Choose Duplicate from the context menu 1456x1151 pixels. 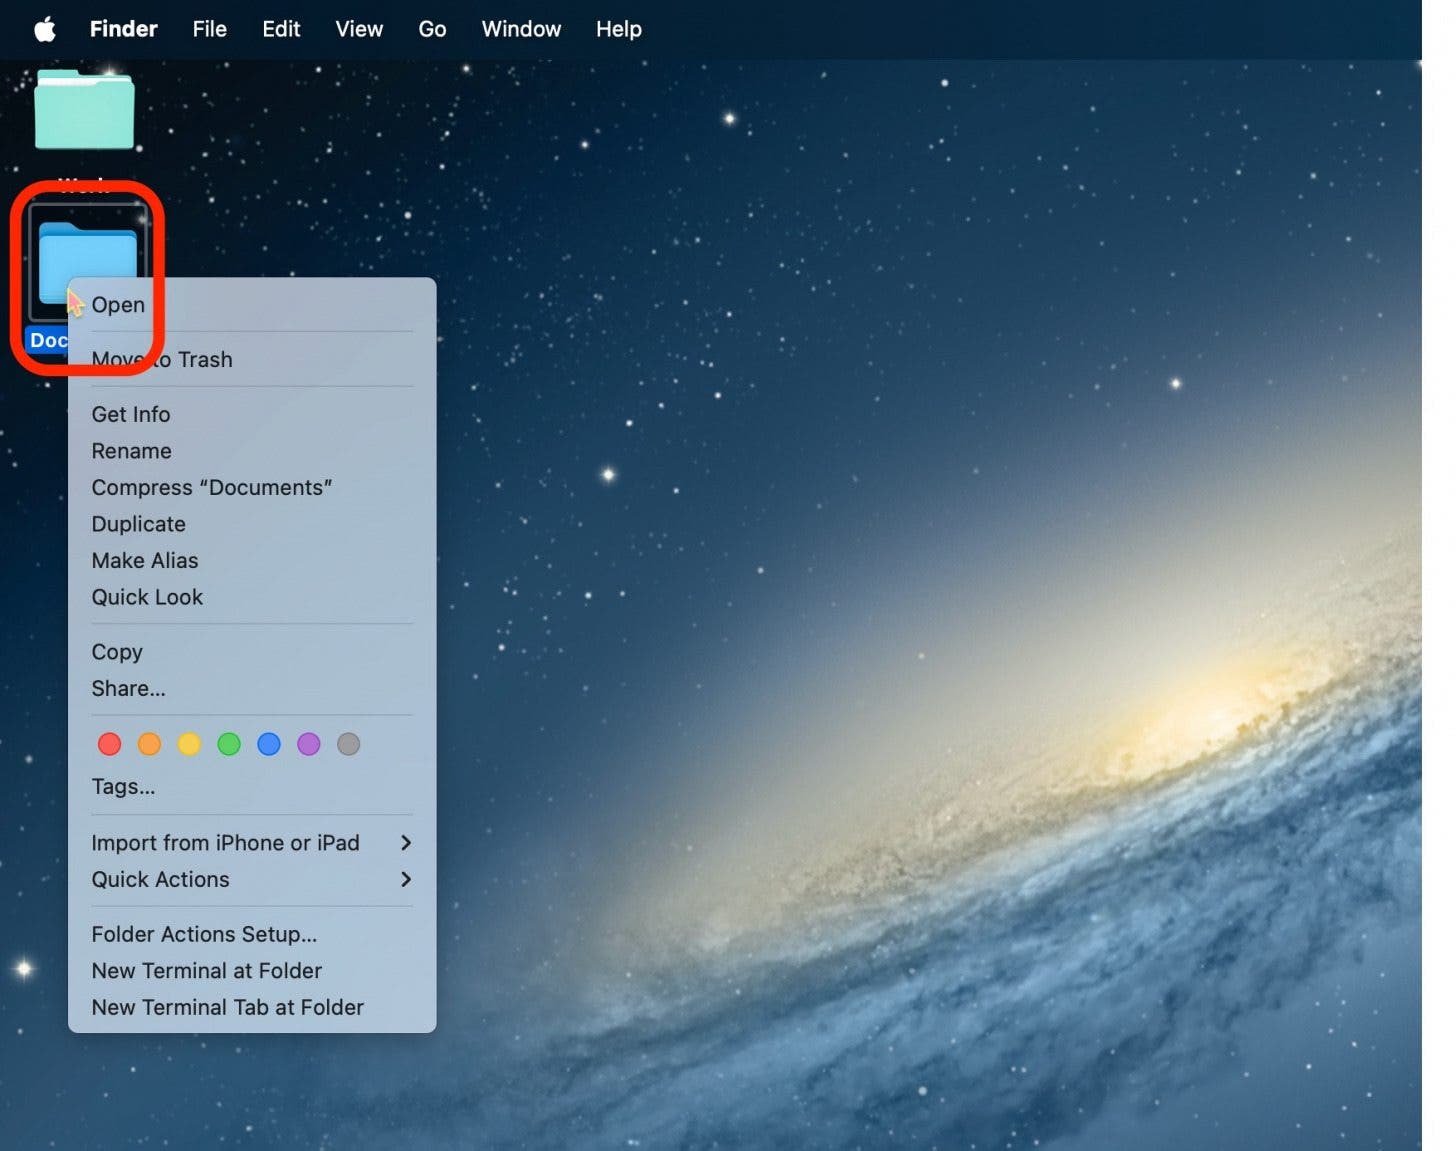[x=138, y=524]
